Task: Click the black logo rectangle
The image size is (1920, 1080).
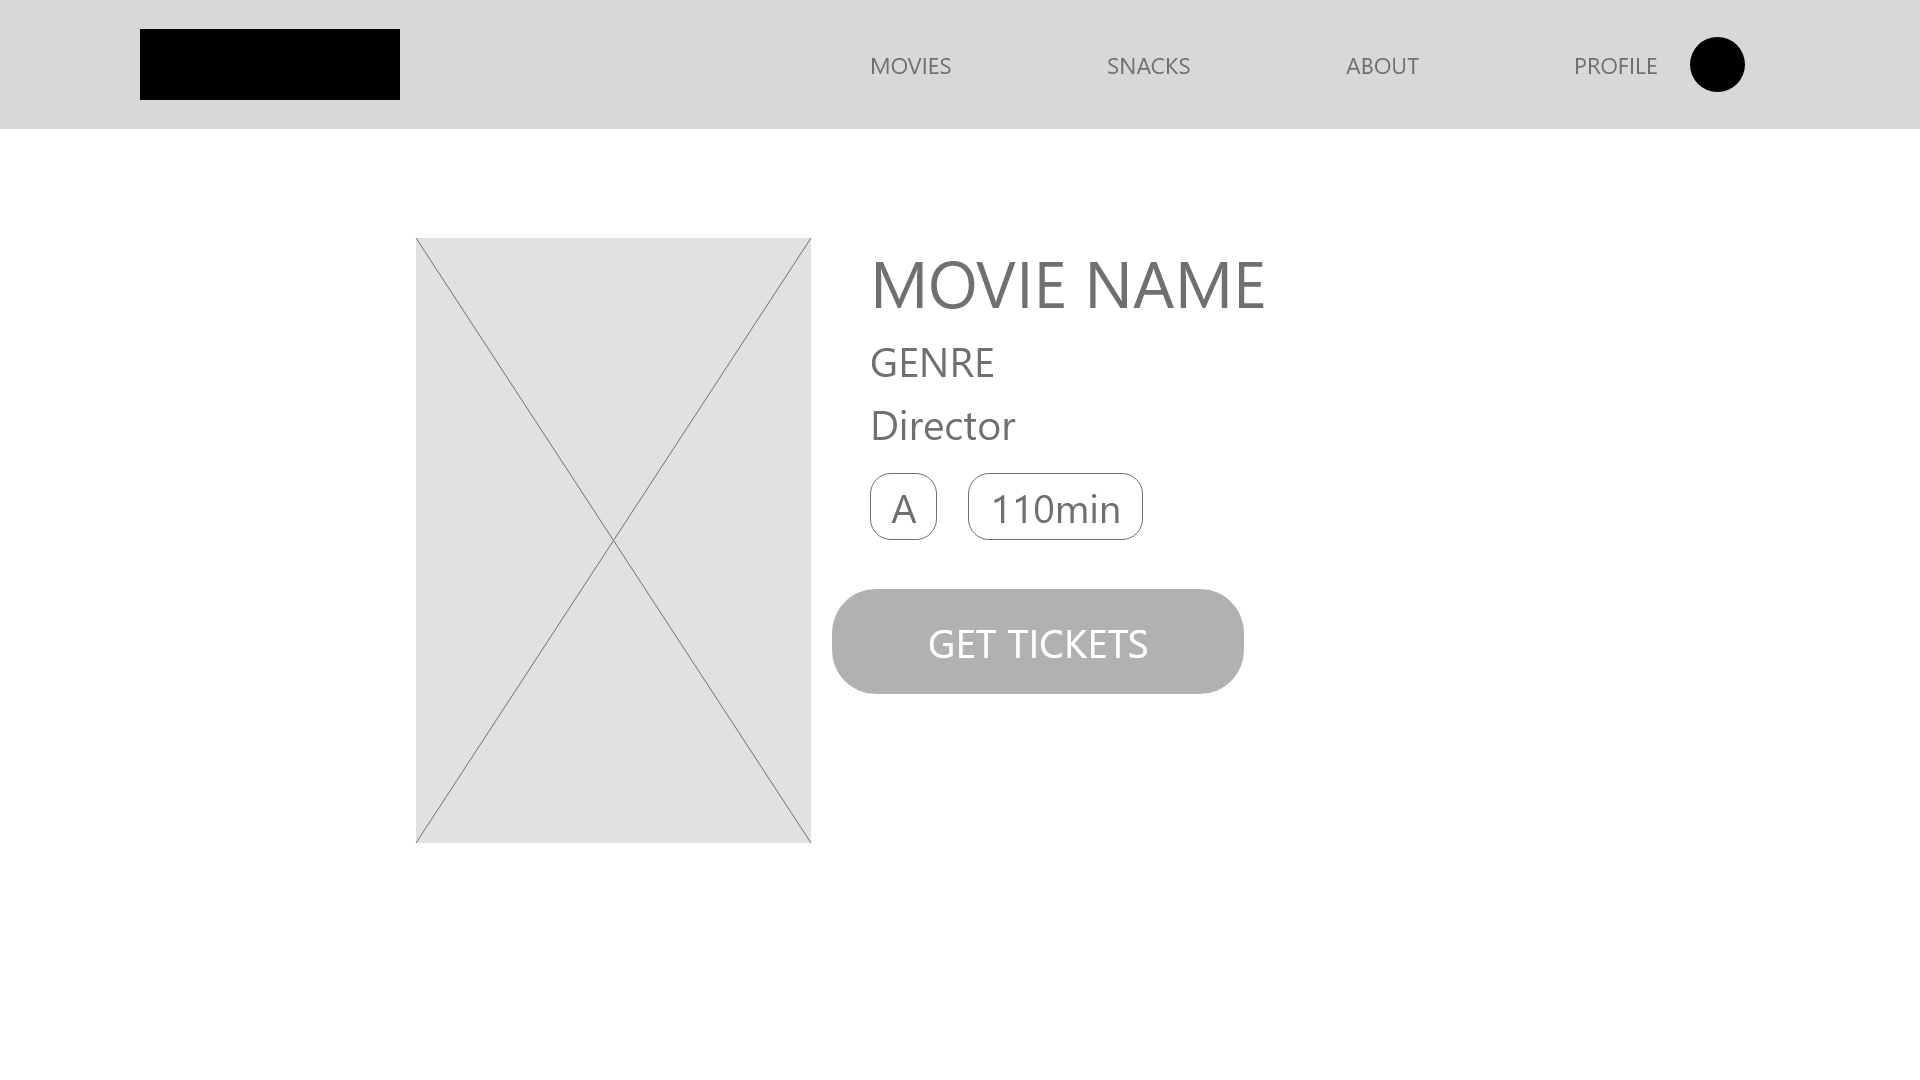Action: point(270,64)
